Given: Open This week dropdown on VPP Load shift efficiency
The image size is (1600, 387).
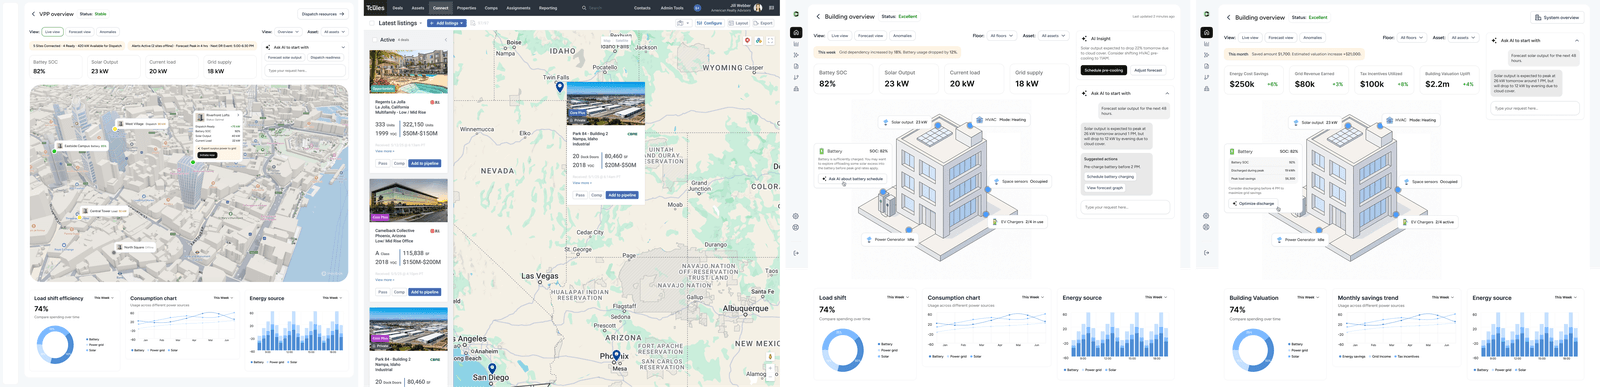Looking at the screenshot, I should pos(104,297).
